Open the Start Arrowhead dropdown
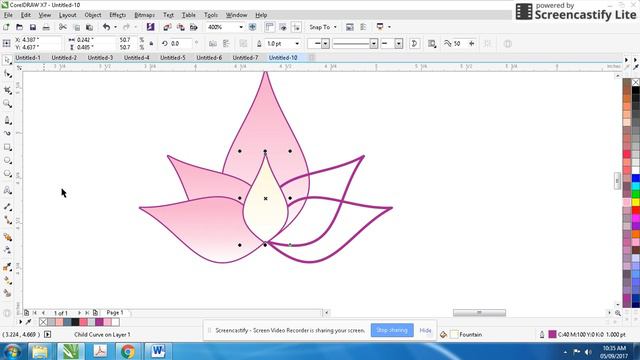 coord(325,44)
